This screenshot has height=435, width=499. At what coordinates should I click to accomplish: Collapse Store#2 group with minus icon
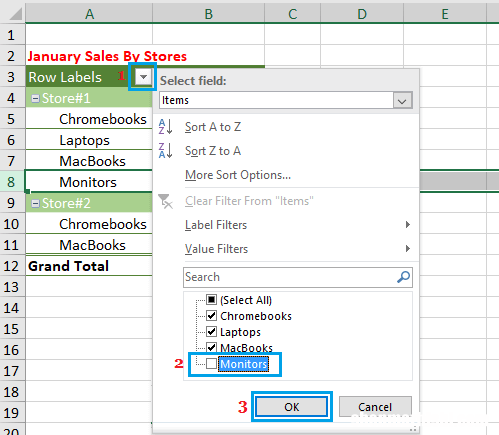tap(35, 203)
